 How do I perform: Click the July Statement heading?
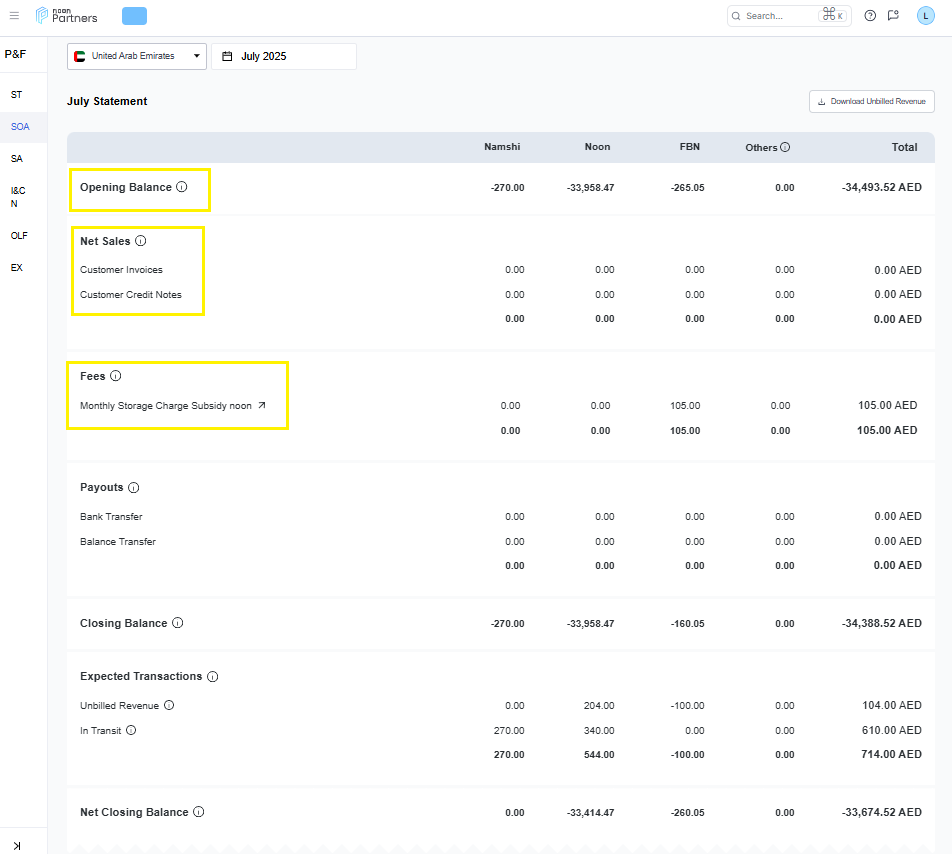pos(107,101)
